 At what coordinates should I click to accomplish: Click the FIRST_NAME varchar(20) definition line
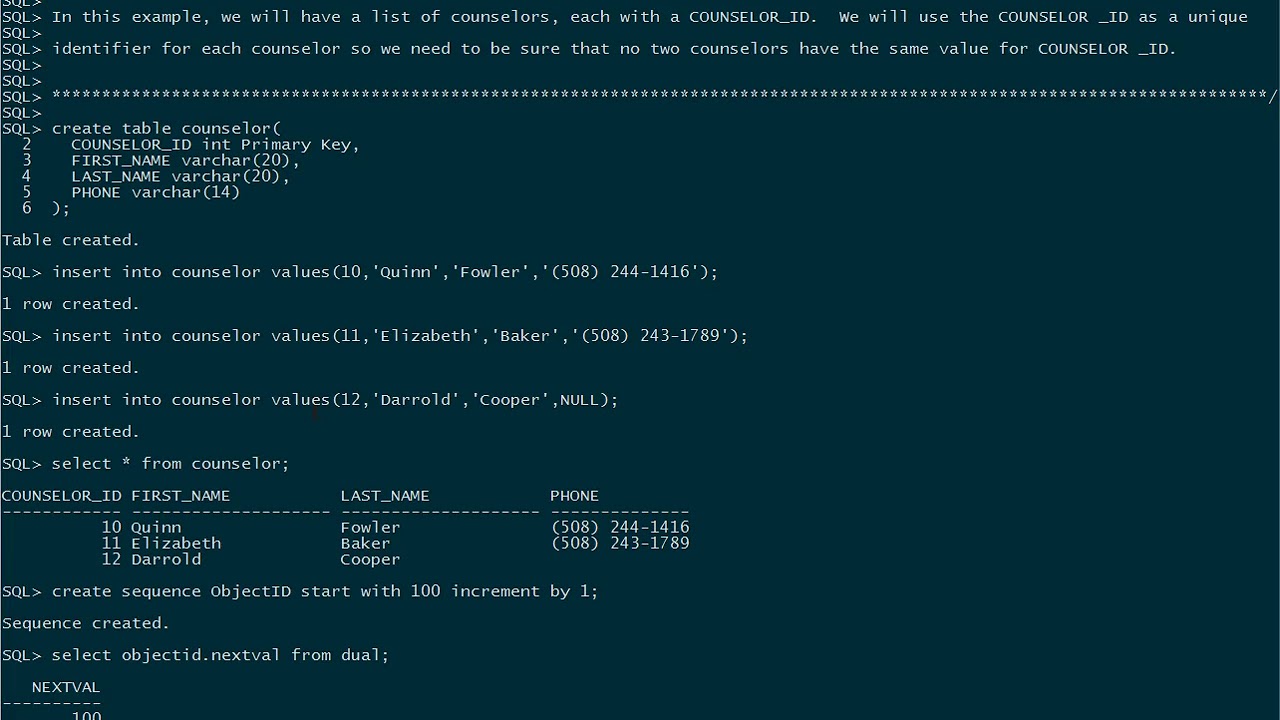coord(185,160)
